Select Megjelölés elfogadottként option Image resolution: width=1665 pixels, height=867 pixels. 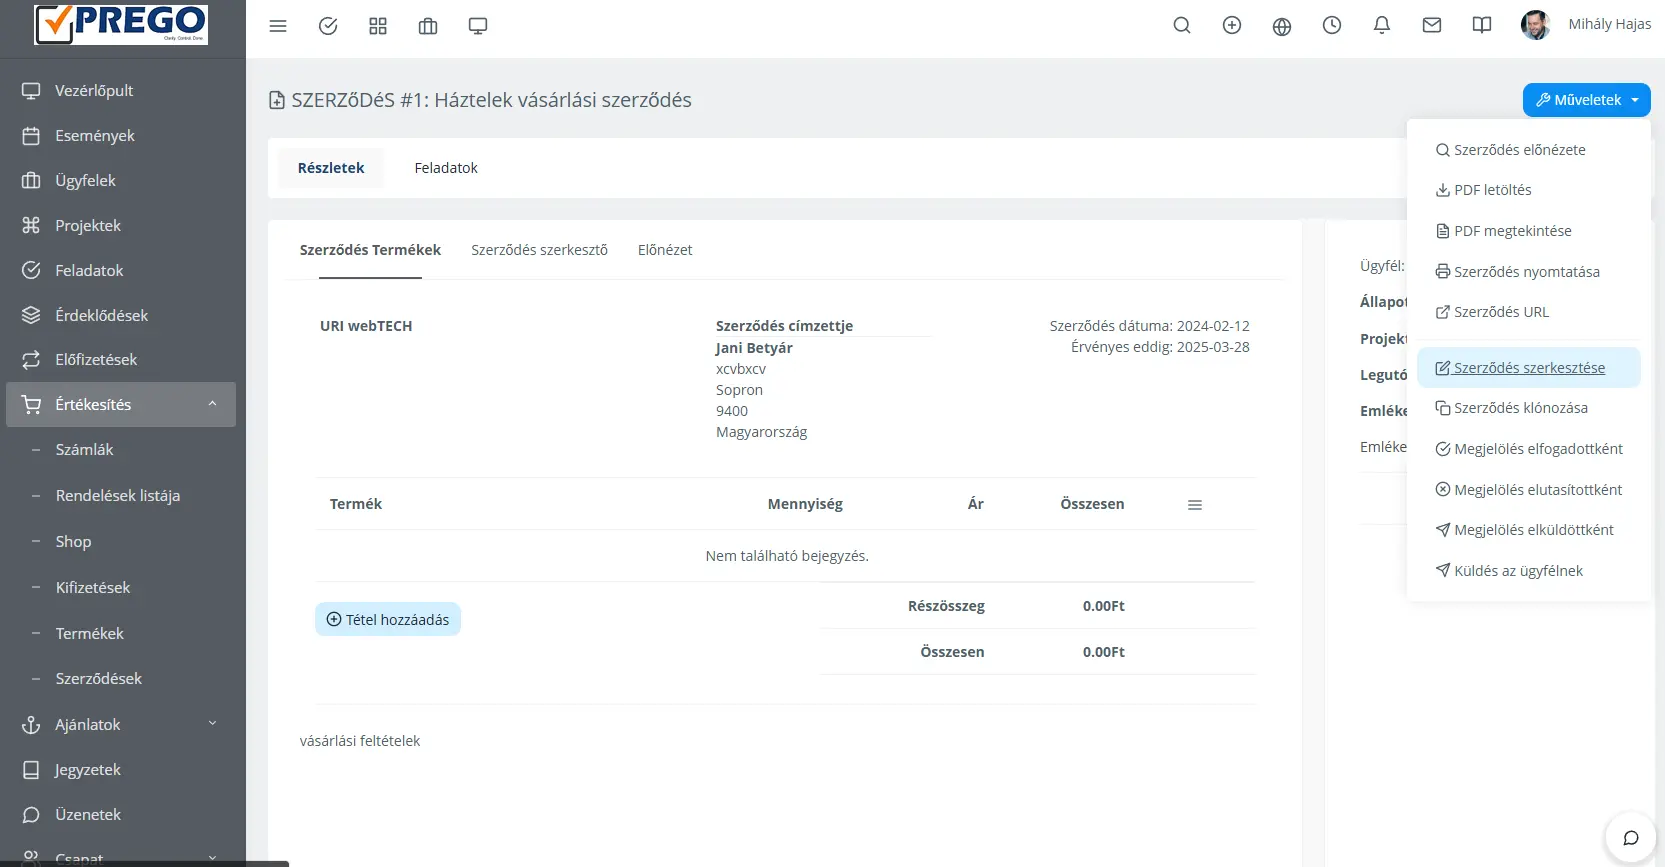pos(1528,449)
